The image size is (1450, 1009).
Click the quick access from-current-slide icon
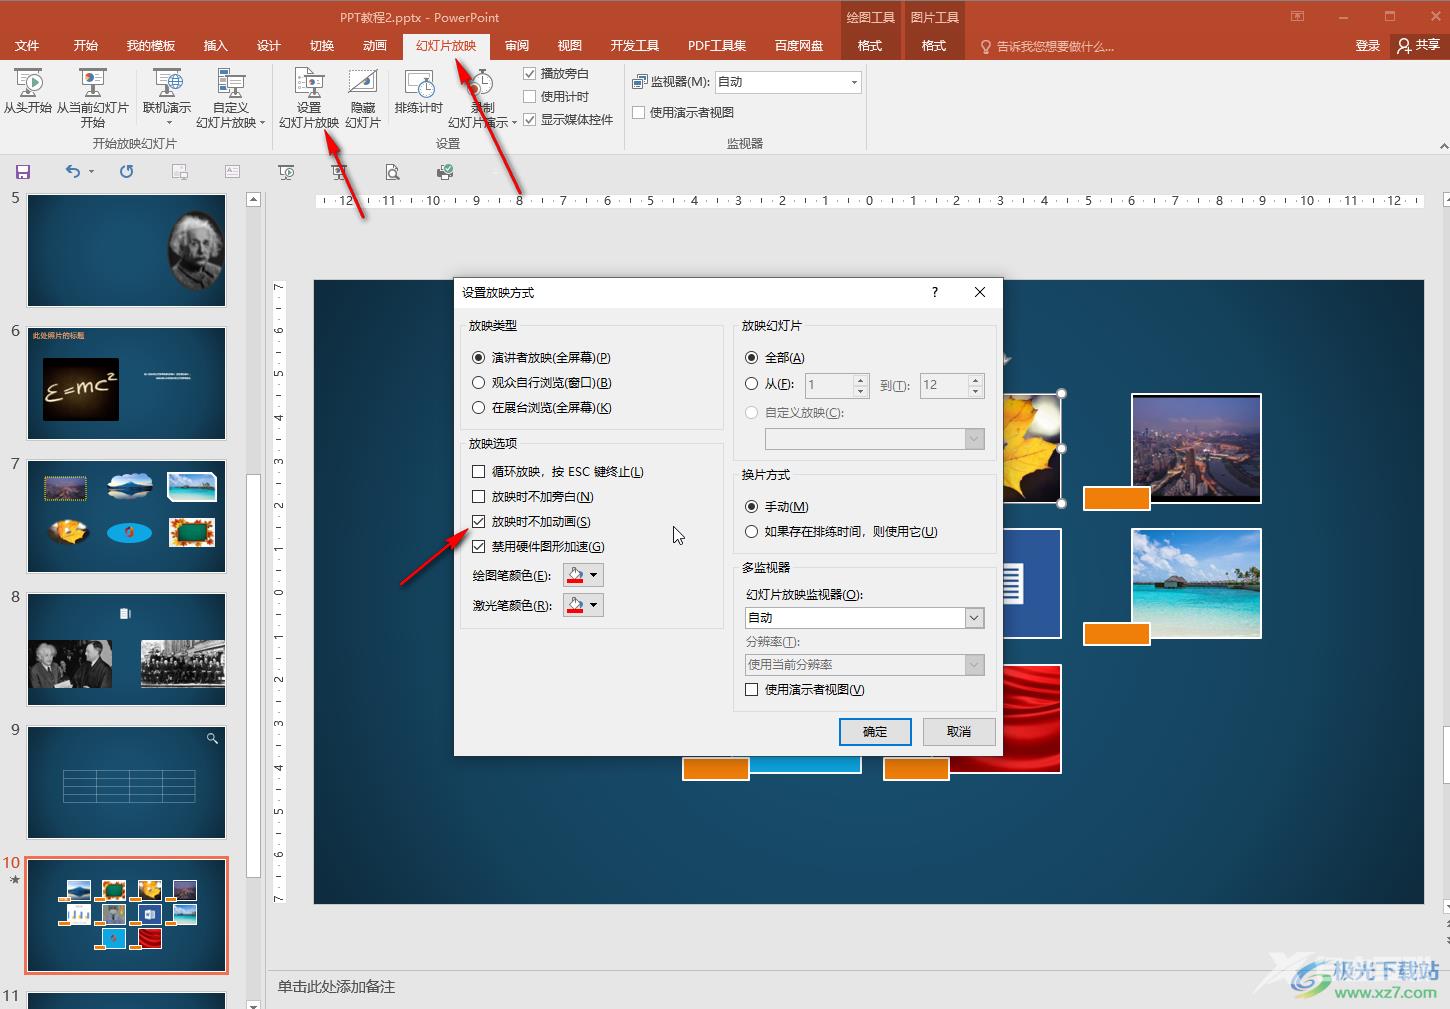click(339, 172)
